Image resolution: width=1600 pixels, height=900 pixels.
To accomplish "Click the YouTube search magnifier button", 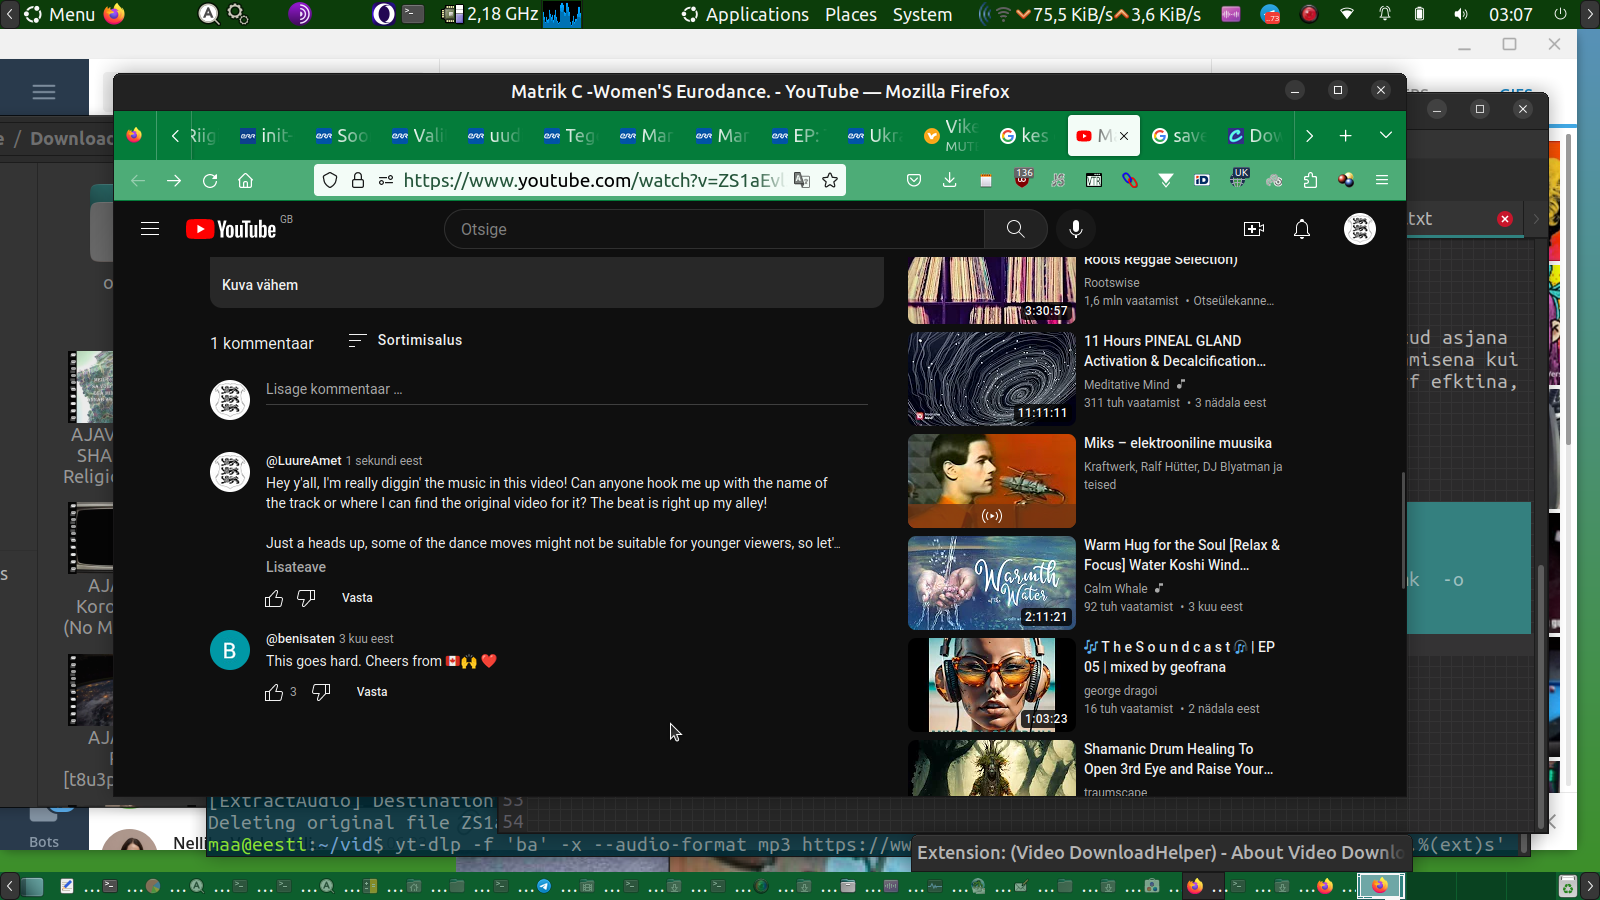I will coord(1015,229).
